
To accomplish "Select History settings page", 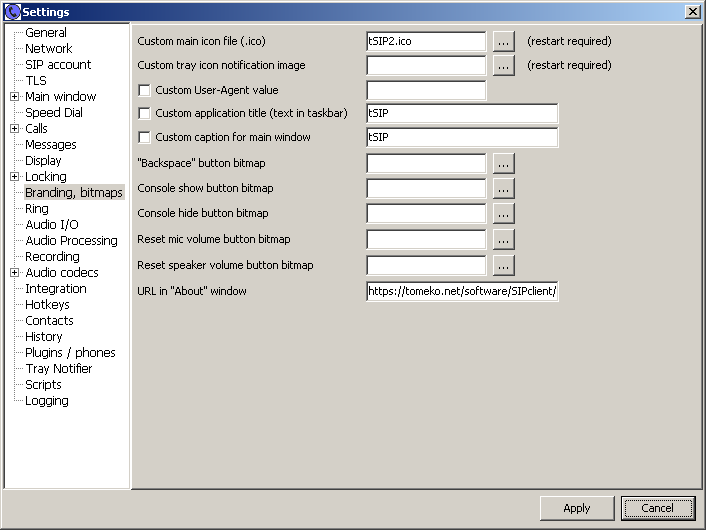I will (44, 336).
